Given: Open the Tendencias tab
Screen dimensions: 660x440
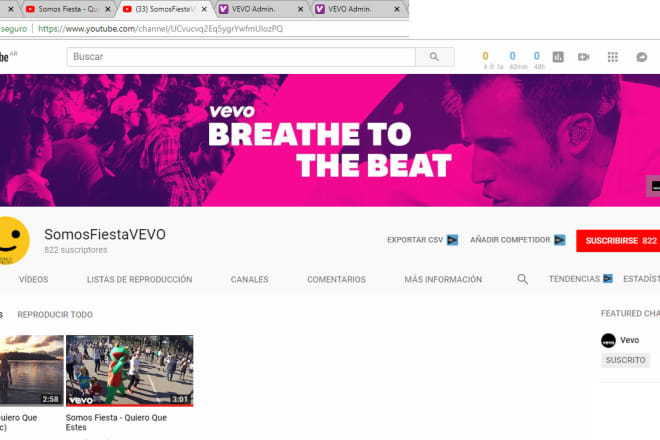Looking at the screenshot, I should 574,279.
